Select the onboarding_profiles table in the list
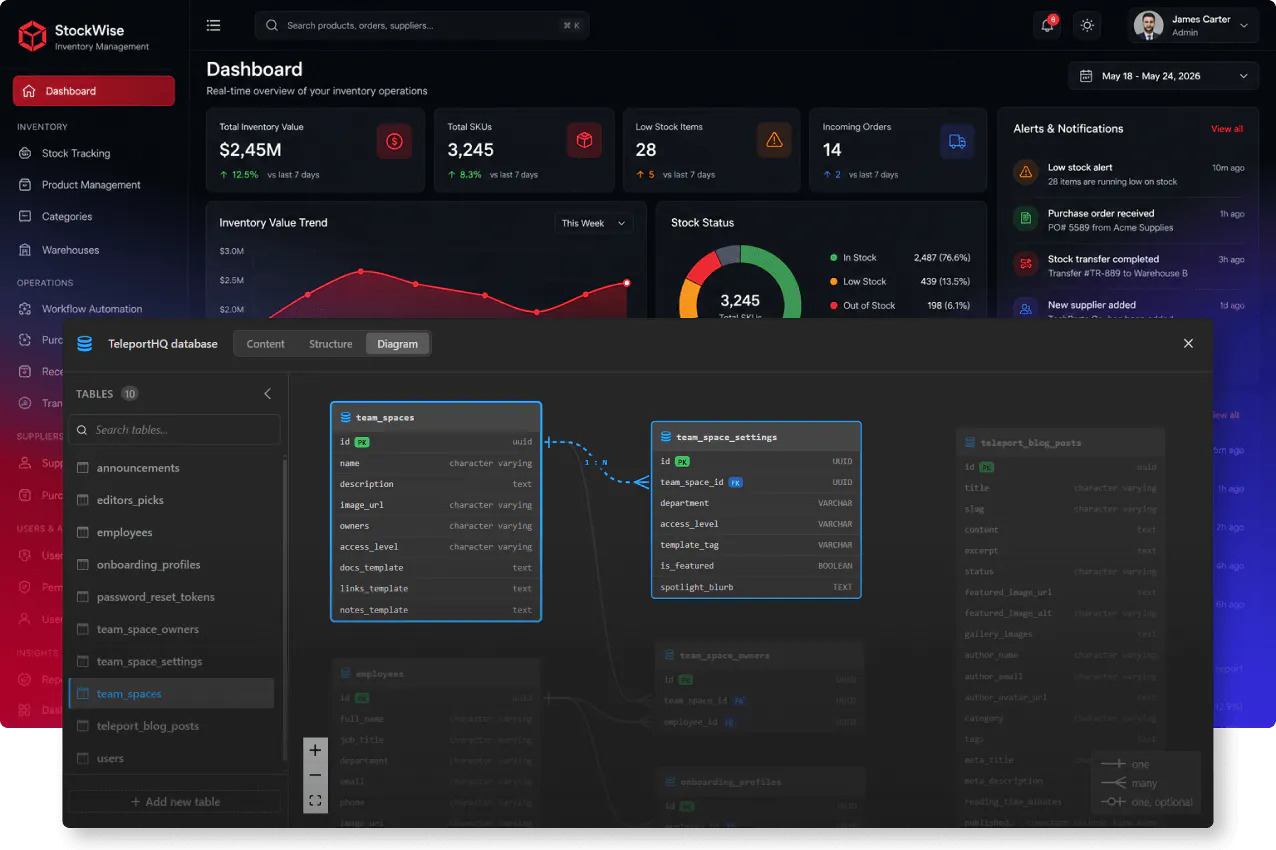Image resolution: width=1276 pixels, height=850 pixels. click(x=171, y=565)
